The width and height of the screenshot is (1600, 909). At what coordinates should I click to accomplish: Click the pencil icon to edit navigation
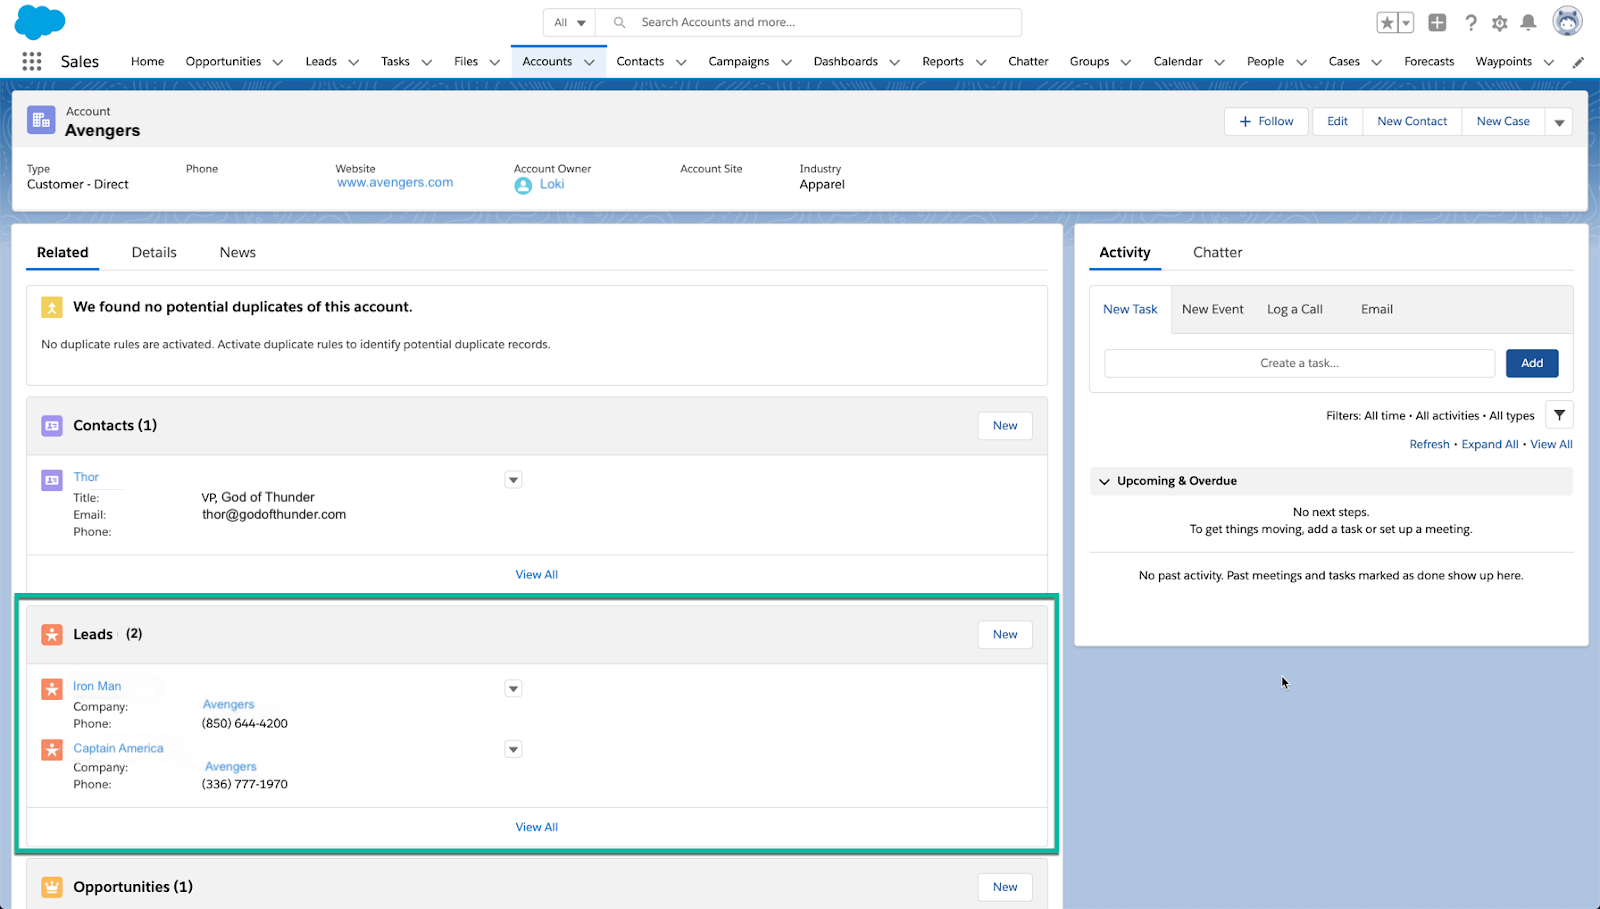click(1578, 62)
